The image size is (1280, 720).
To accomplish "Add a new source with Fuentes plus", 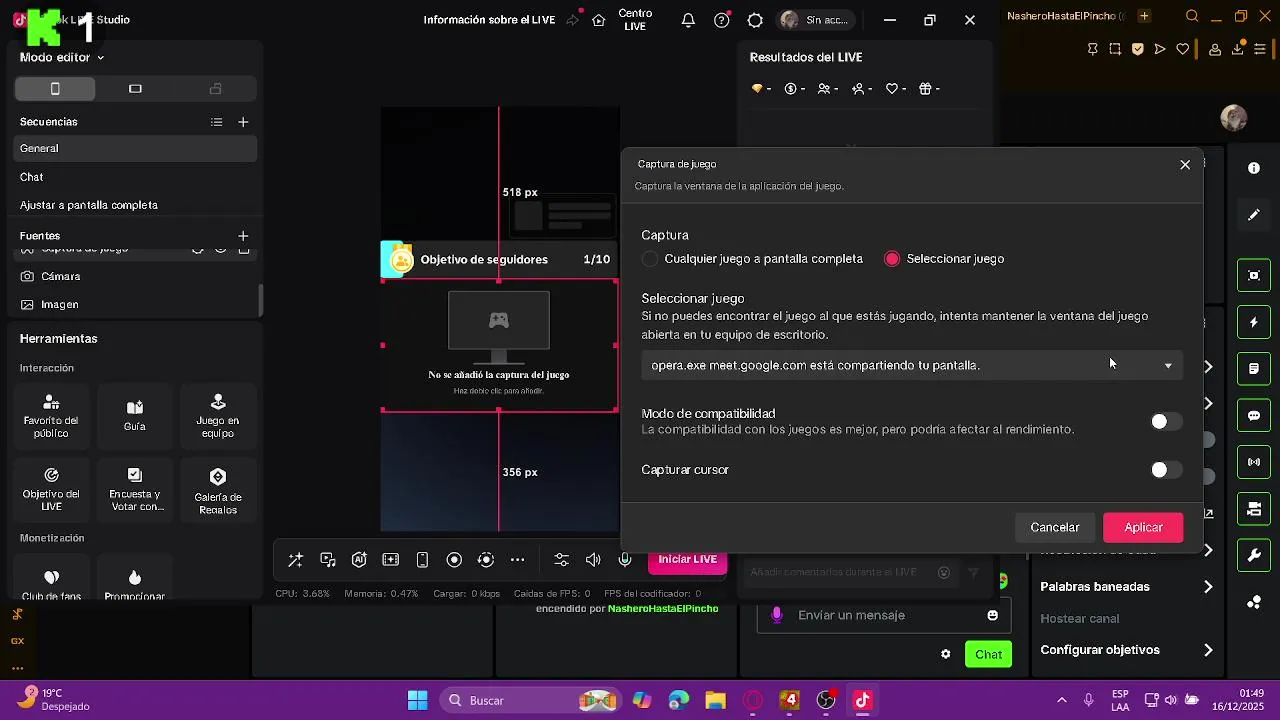I will tap(243, 236).
